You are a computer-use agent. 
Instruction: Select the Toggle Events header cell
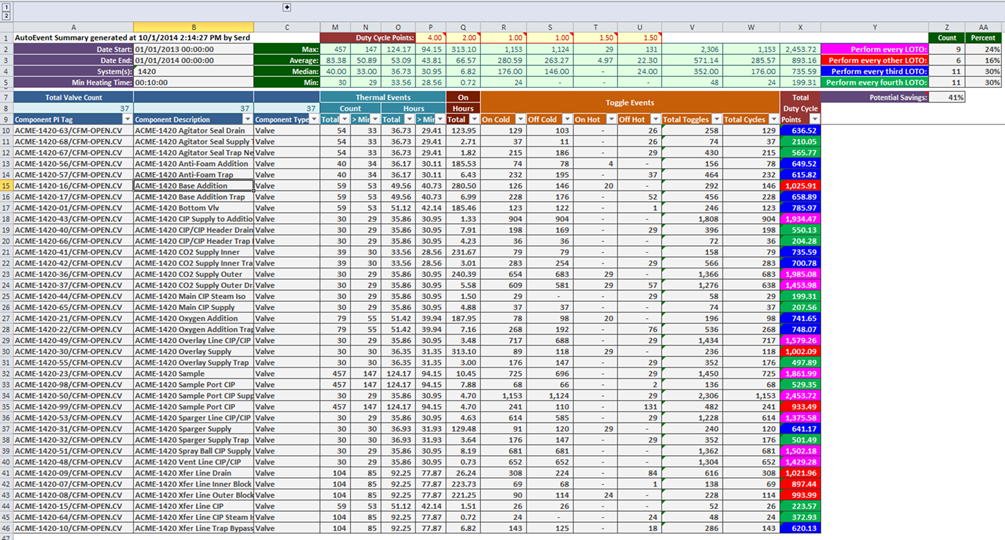point(629,102)
